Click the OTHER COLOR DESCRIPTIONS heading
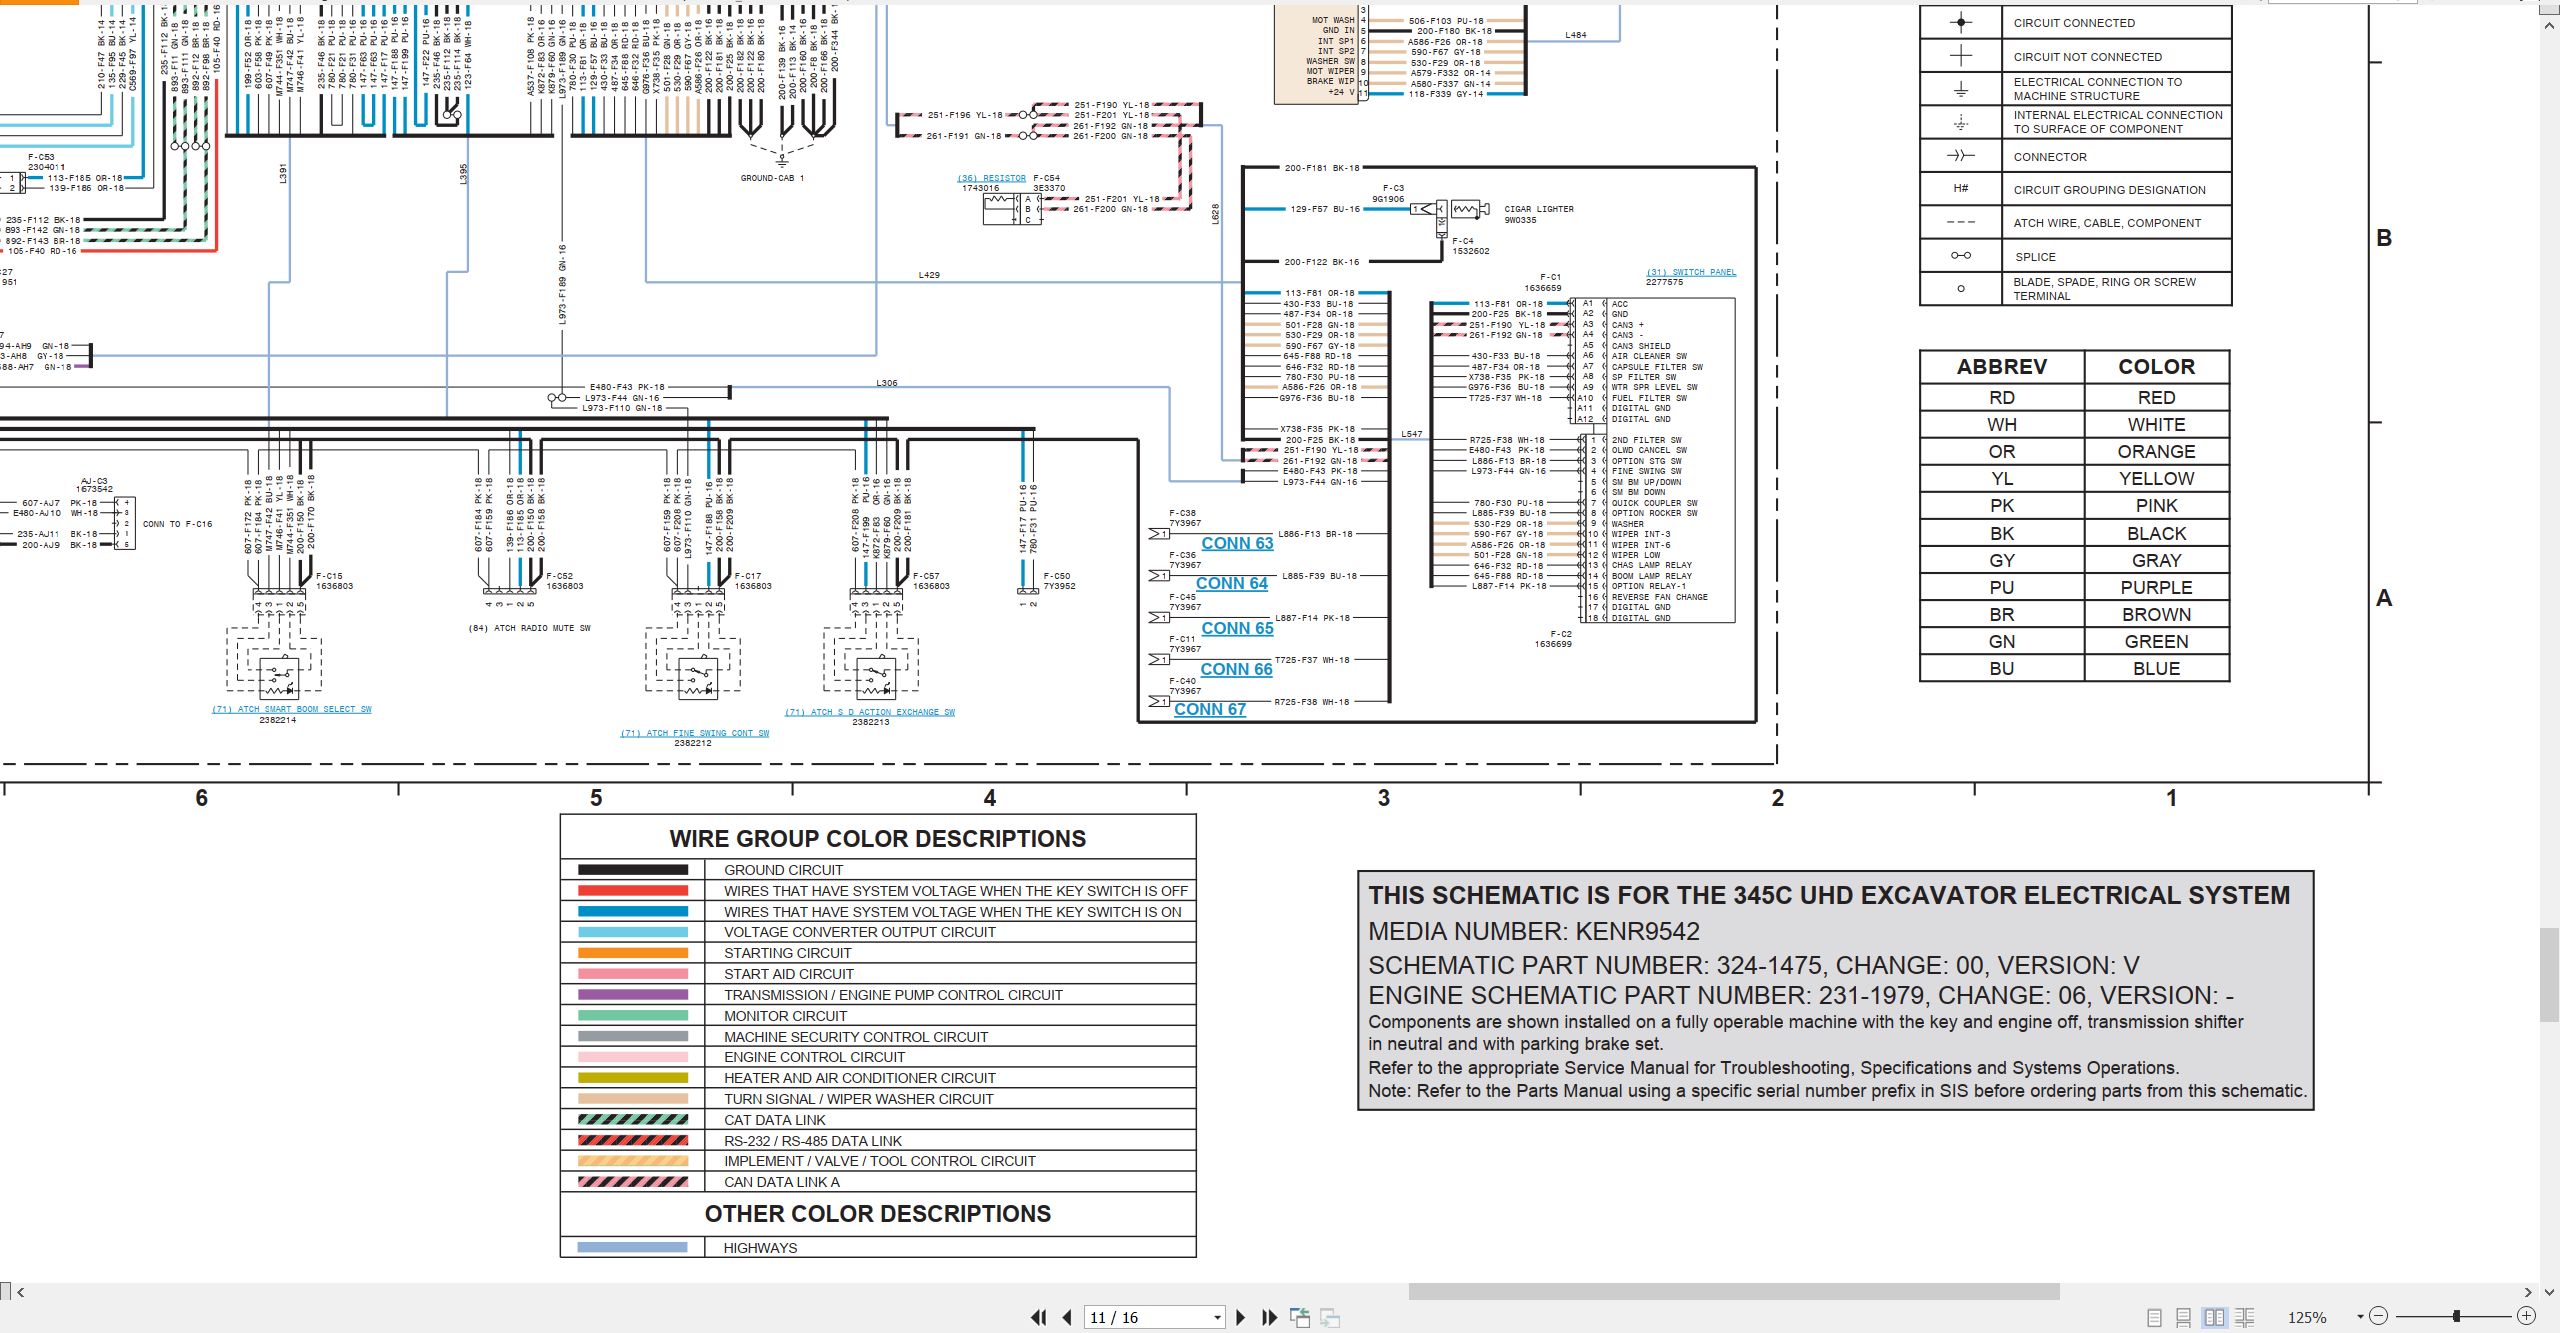The image size is (2560, 1333). click(877, 1214)
